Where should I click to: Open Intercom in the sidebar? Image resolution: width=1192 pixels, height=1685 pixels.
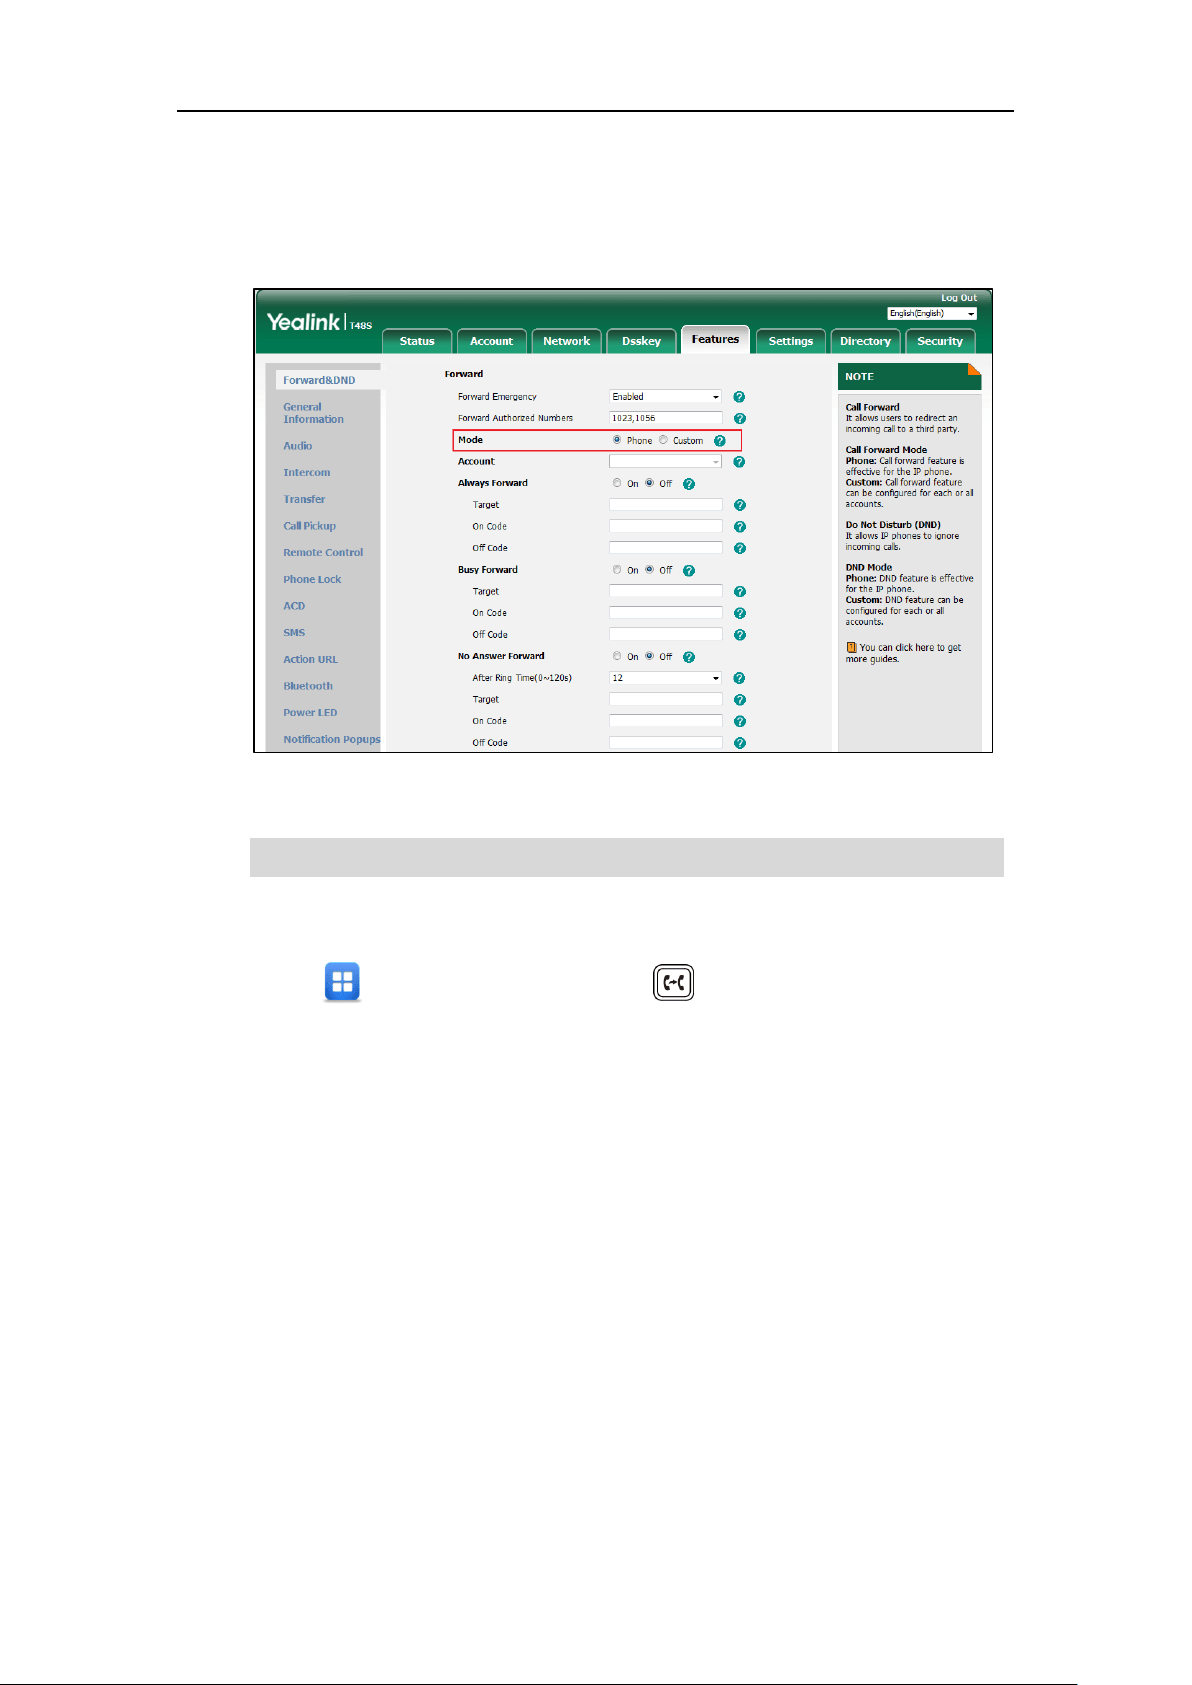click(306, 473)
